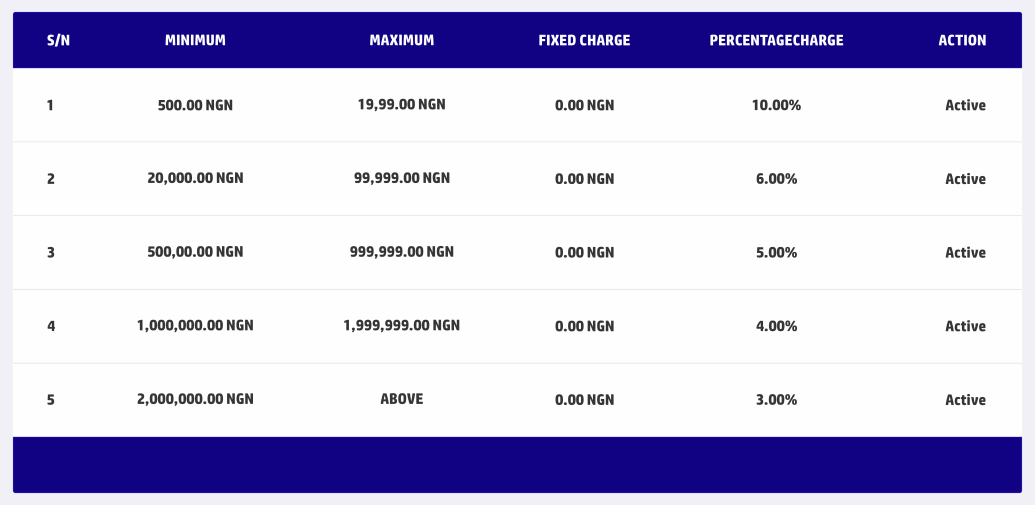Select the 500.00 NGN minimum cell
Viewport: 1035px width, 505px height.
[x=195, y=105]
